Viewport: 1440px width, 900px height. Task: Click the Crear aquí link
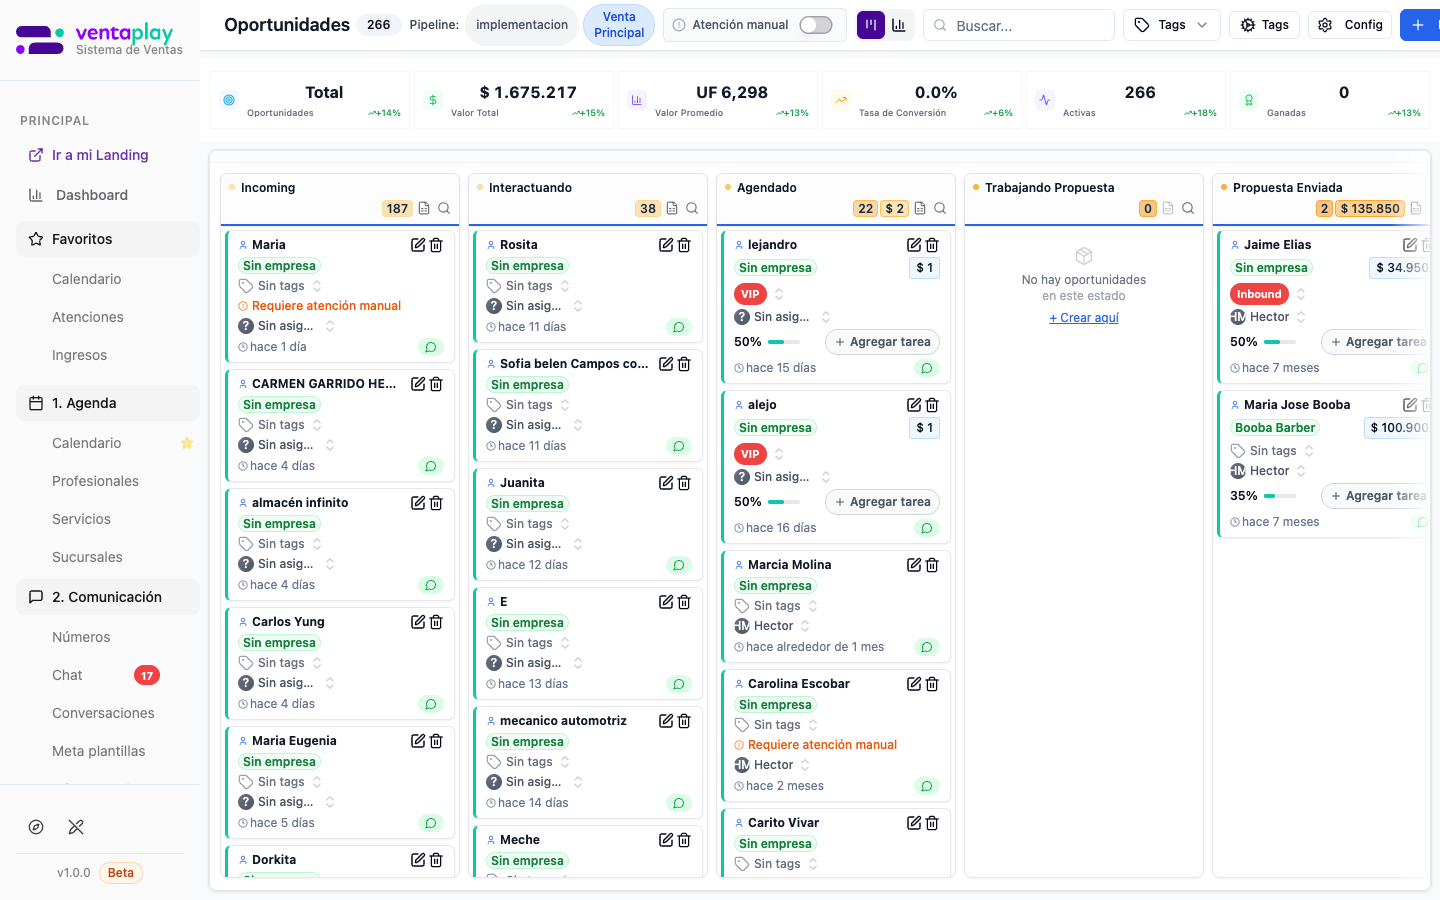point(1084,318)
